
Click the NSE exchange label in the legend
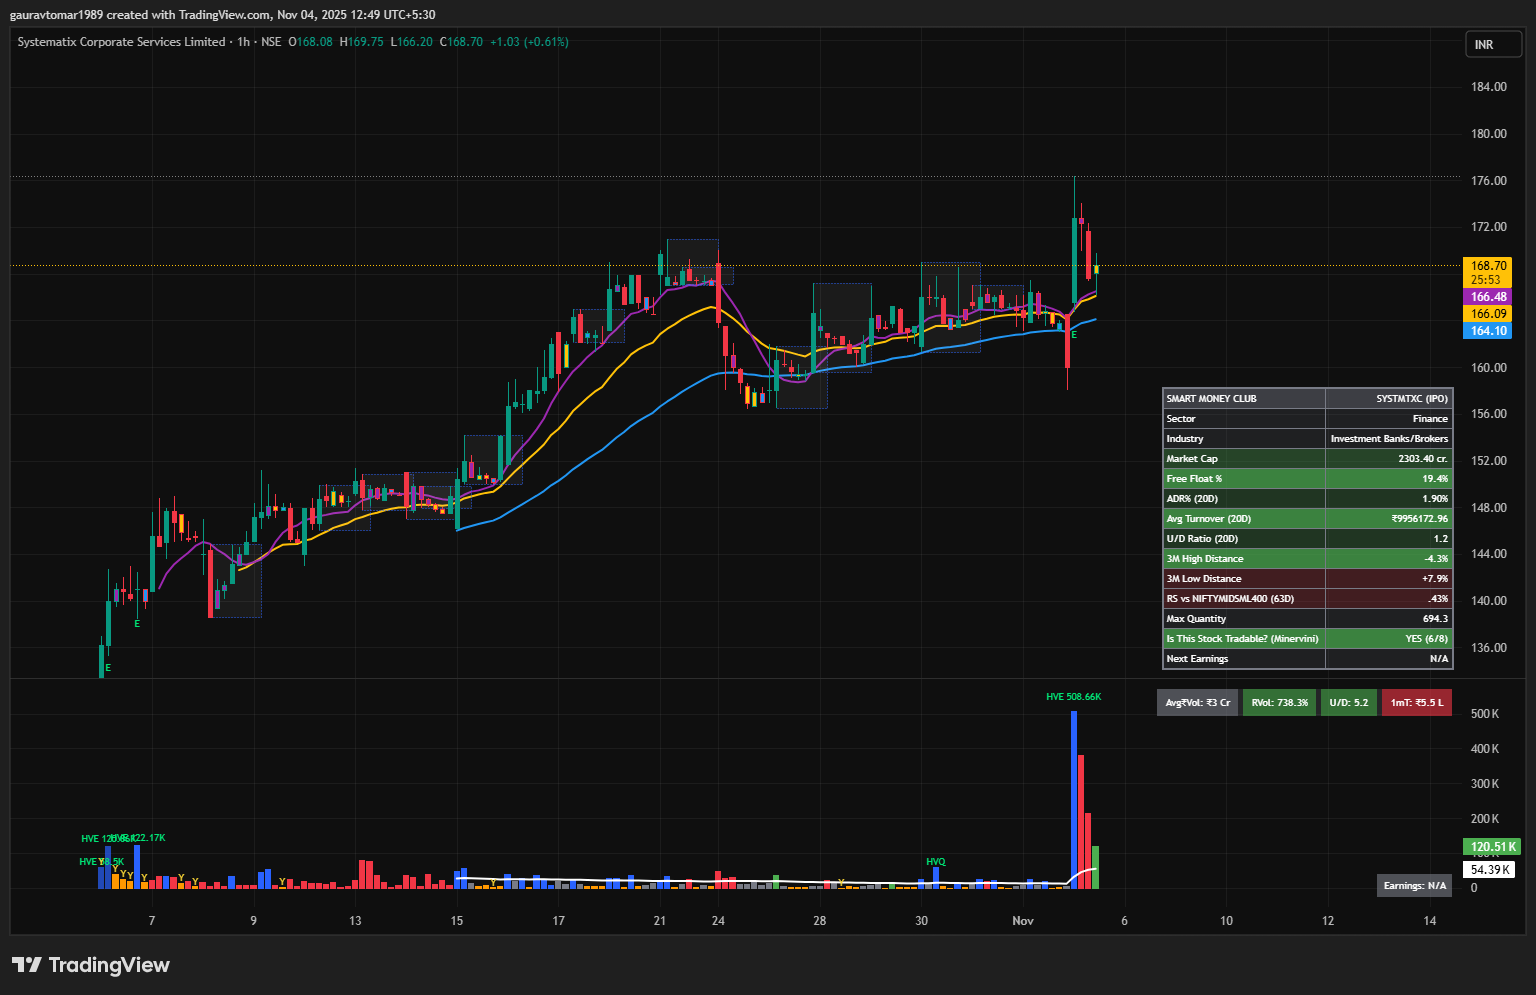point(270,42)
